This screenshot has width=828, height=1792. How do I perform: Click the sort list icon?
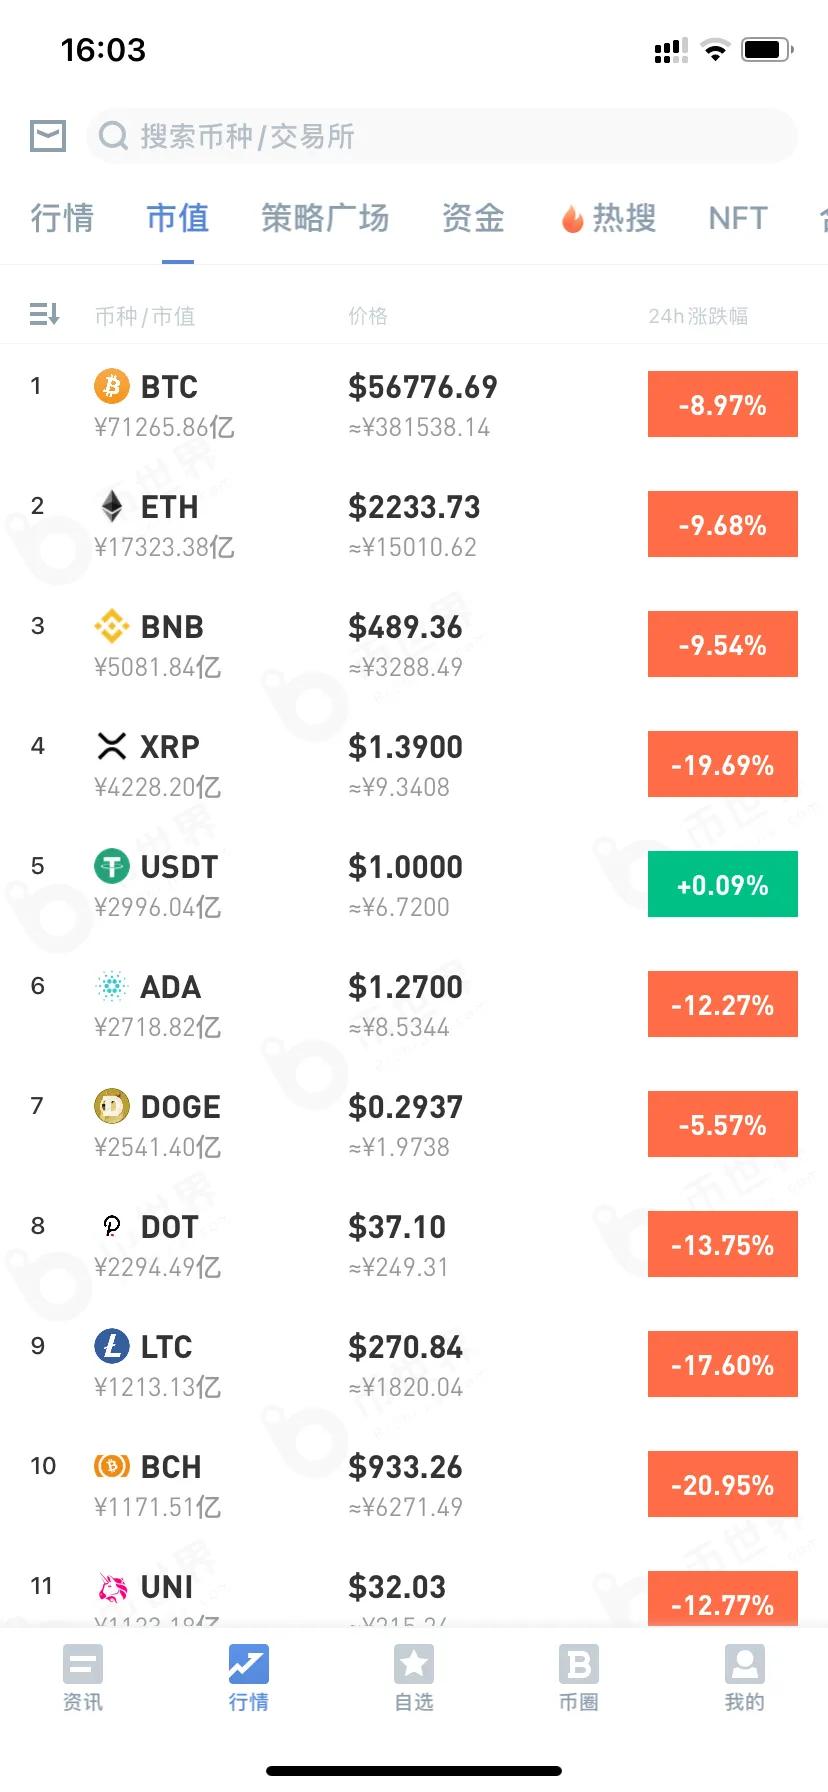click(x=45, y=315)
